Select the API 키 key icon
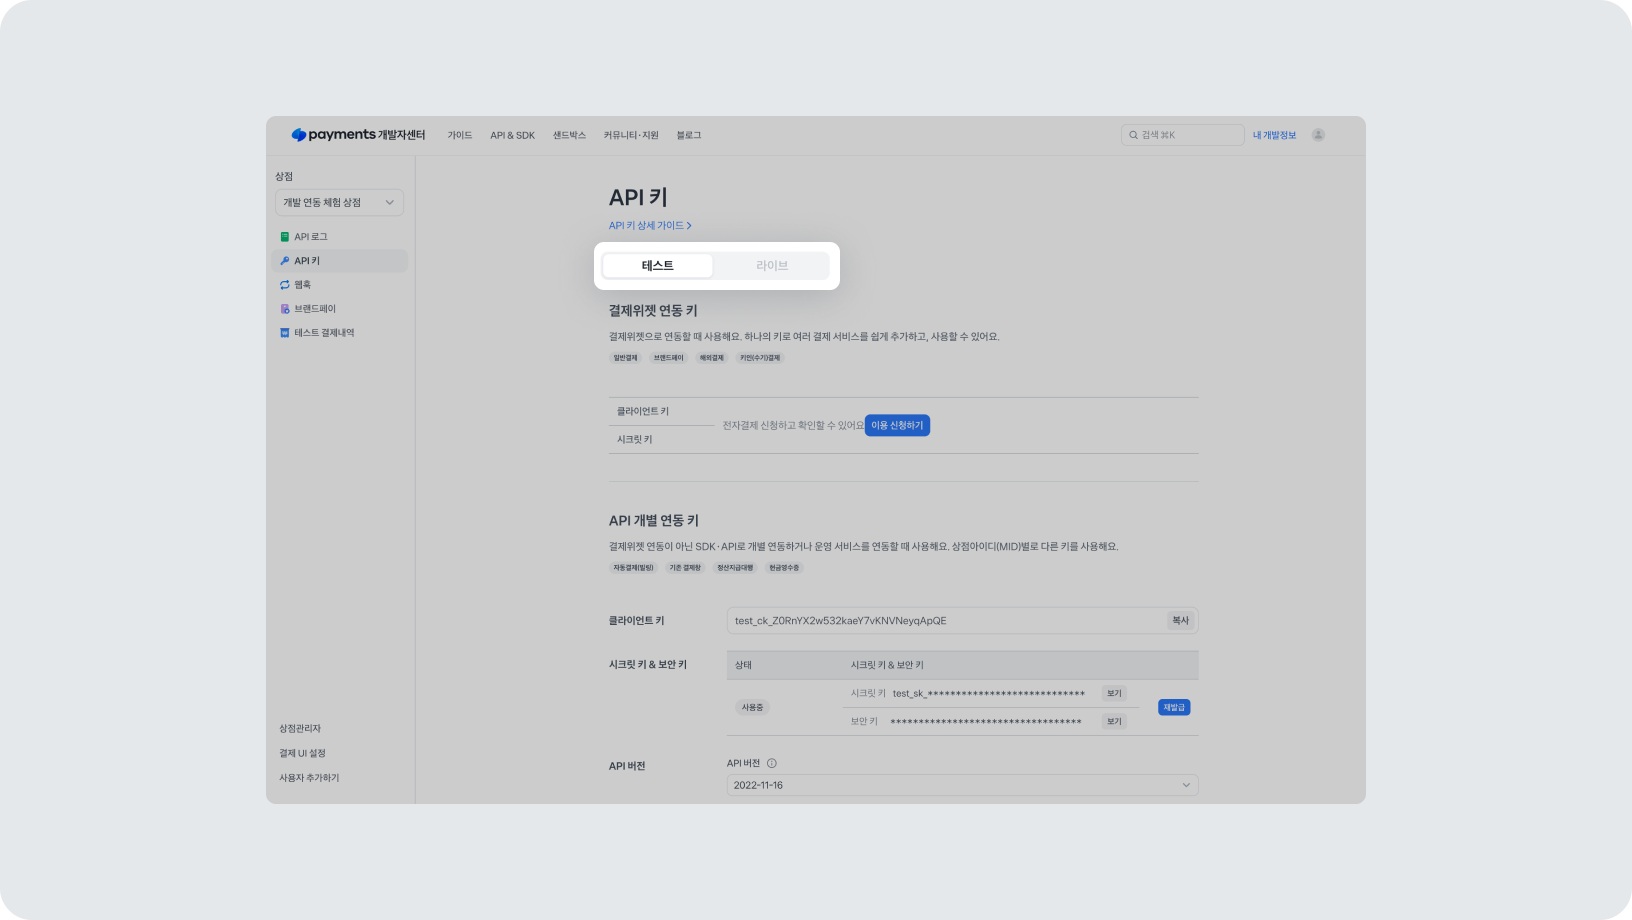The image size is (1632, 920). coord(285,261)
